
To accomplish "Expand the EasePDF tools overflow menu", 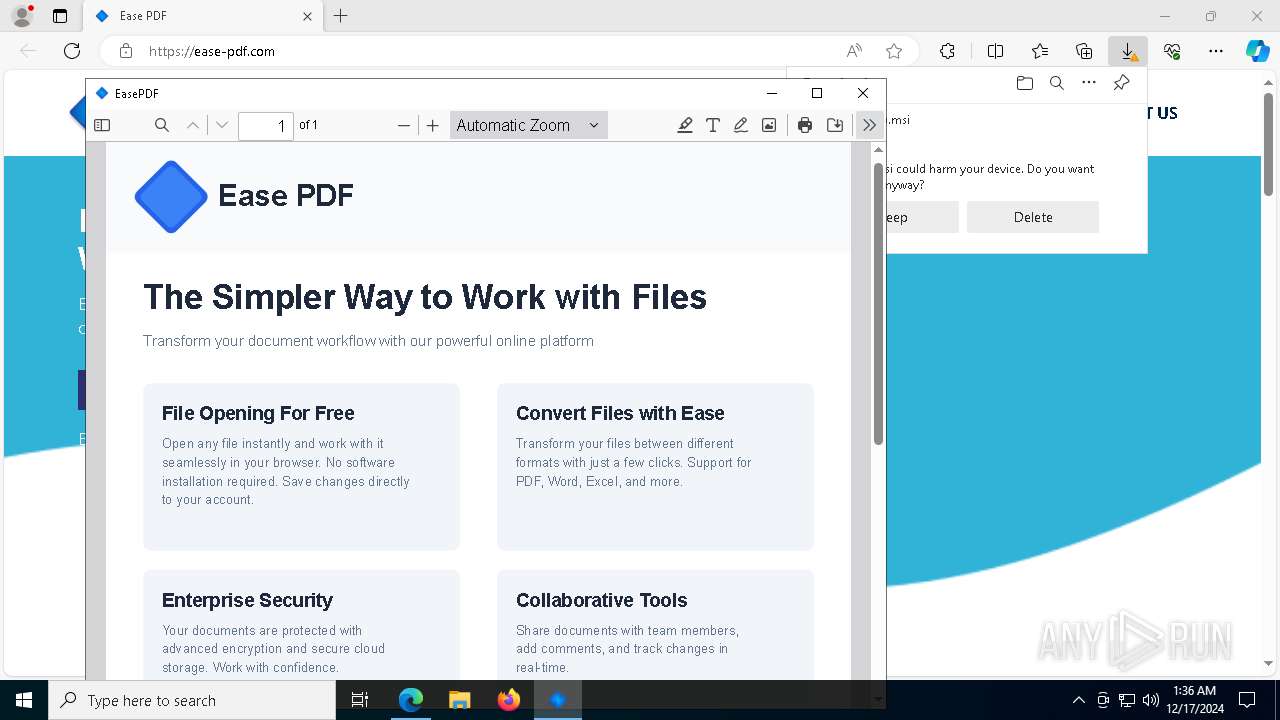I will click(x=869, y=125).
